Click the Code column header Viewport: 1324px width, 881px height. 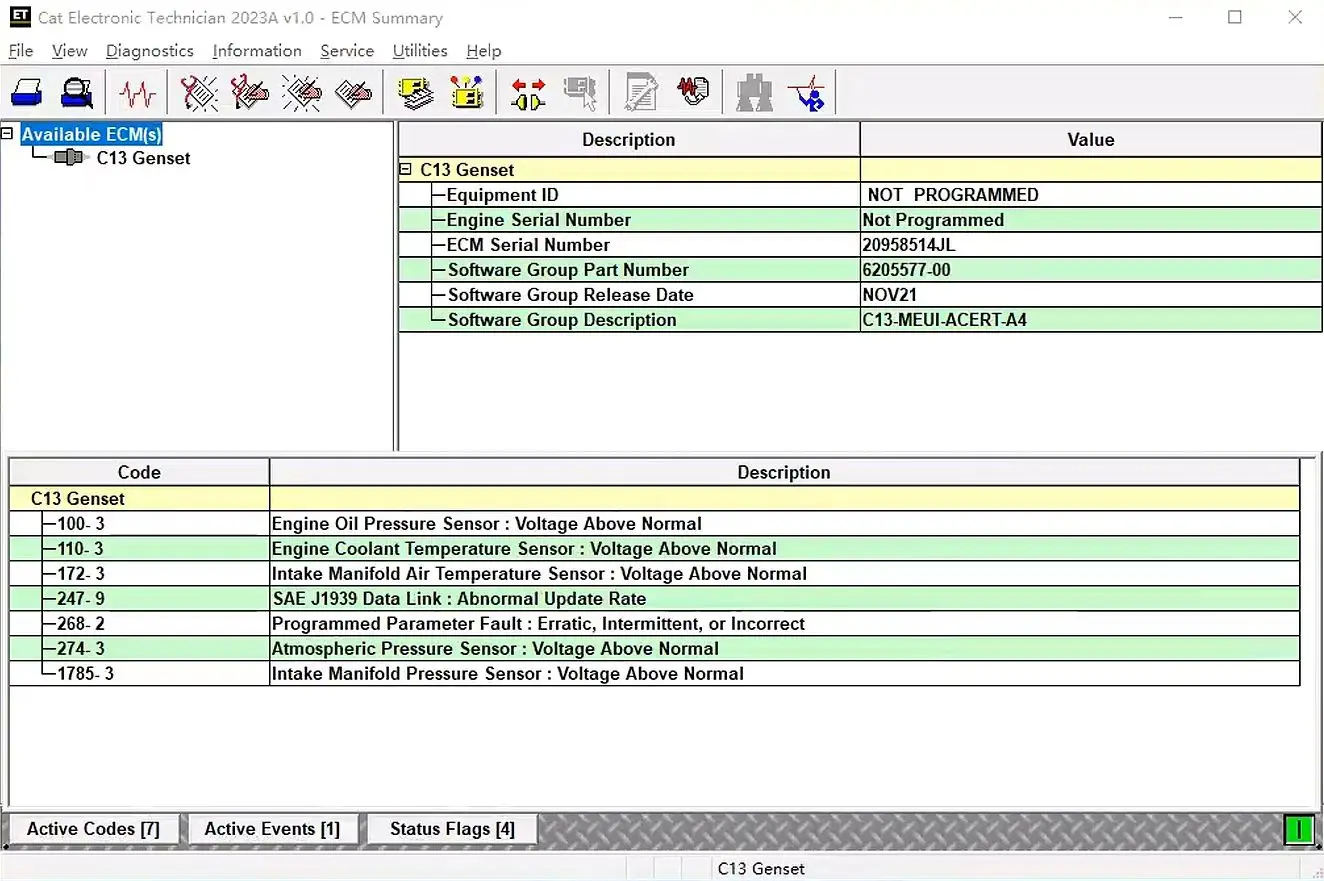139,472
